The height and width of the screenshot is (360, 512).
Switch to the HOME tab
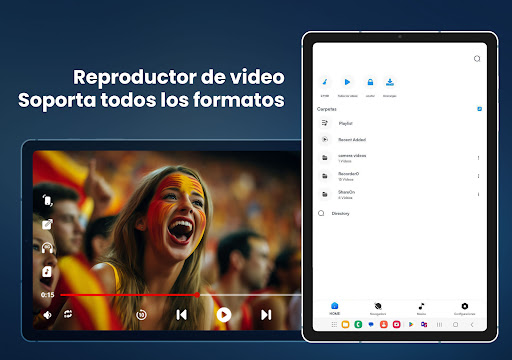pyautogui.click(x=335, y=308)
